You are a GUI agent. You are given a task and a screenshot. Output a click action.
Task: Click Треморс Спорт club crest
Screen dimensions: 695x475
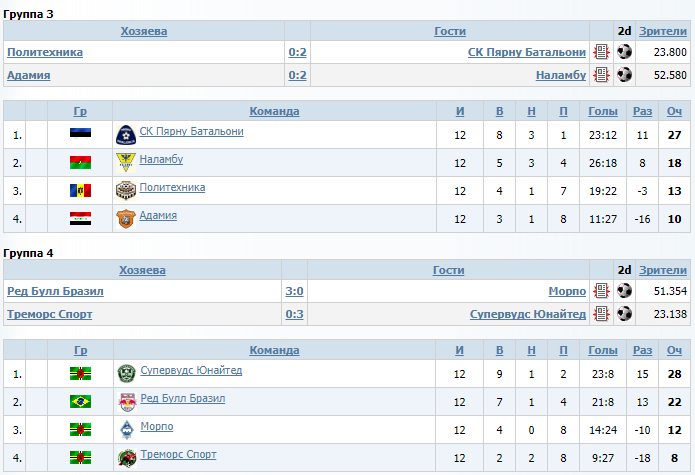[127, 458]
